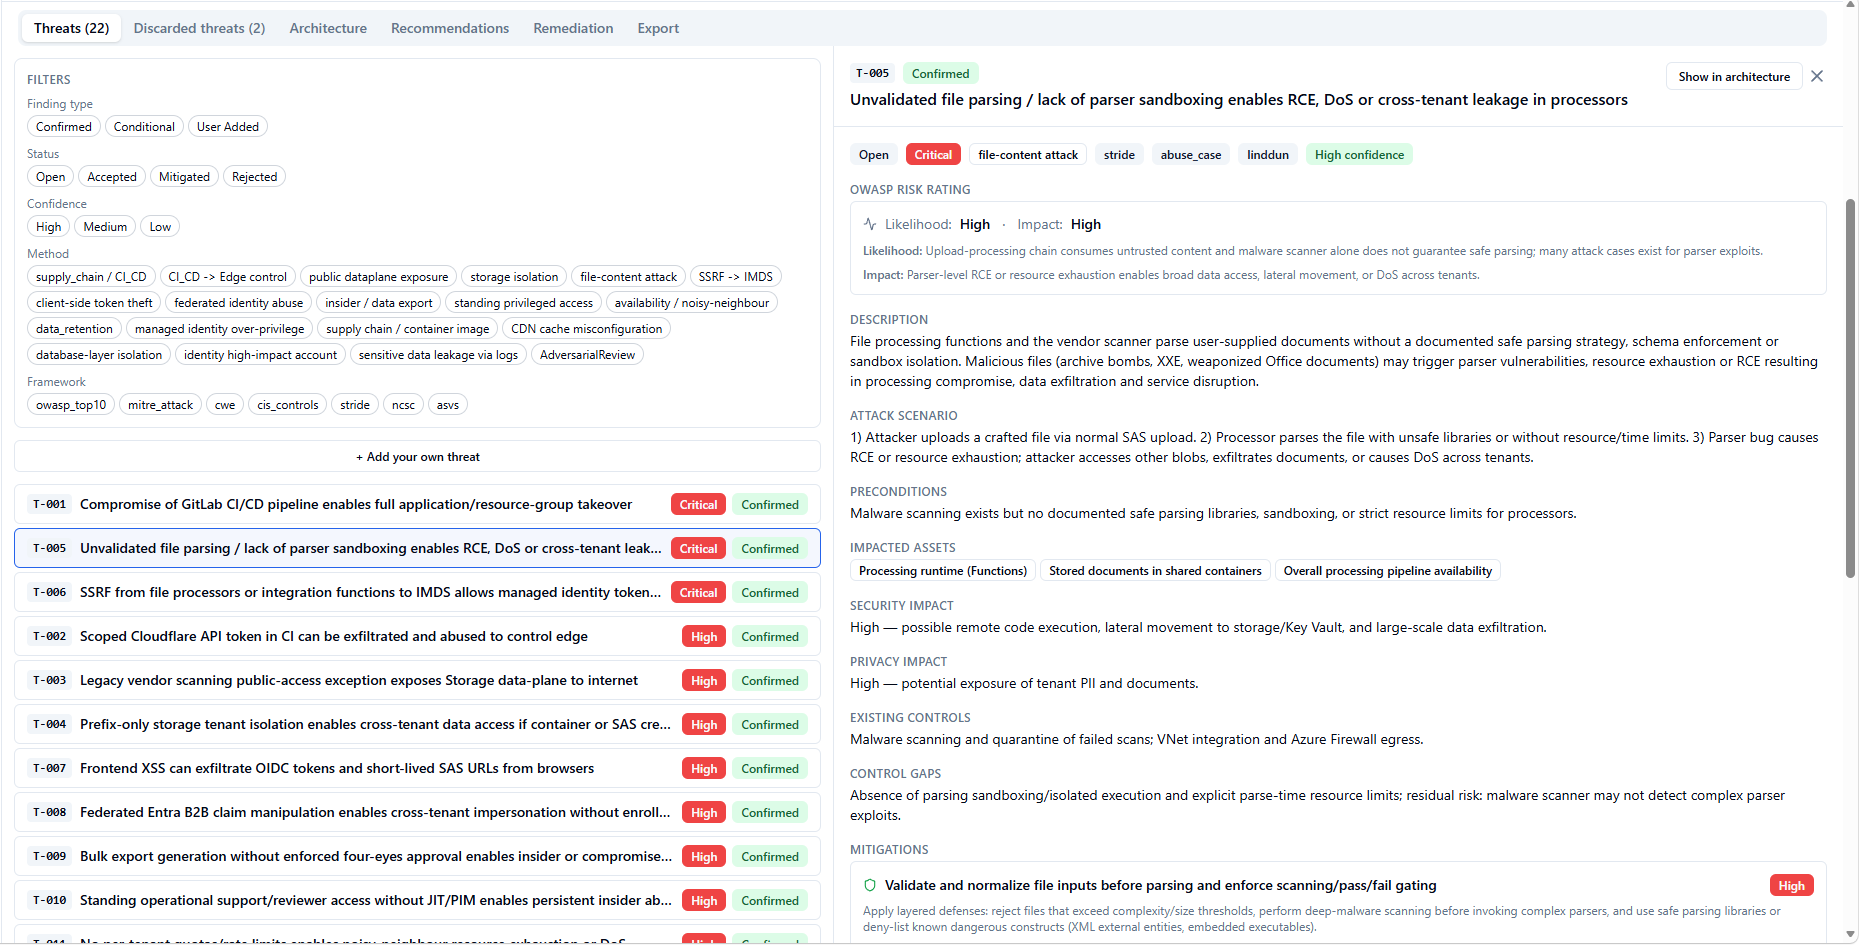Viewport: 1861px width, 947px height.
Task: Open threat T-006 SSRF to IMDS
Action: [418, 593]
